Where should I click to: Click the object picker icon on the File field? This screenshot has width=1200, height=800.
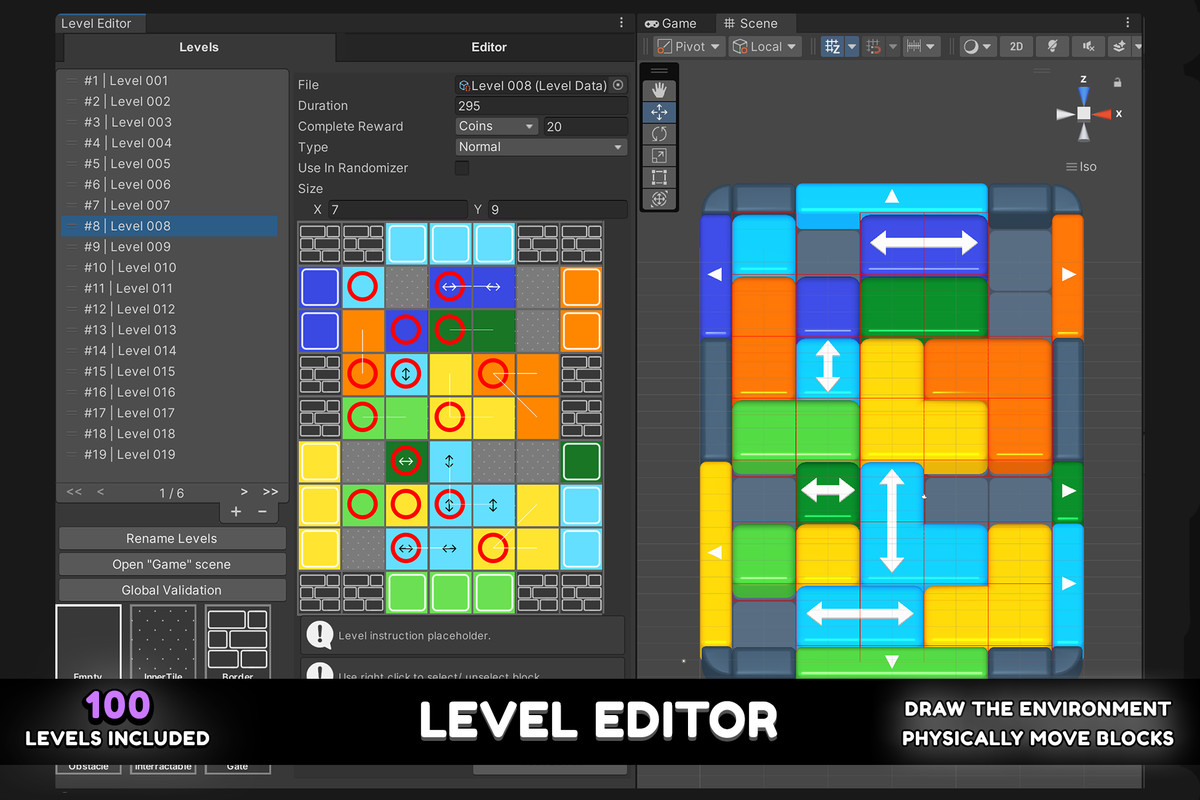point(618,85)
